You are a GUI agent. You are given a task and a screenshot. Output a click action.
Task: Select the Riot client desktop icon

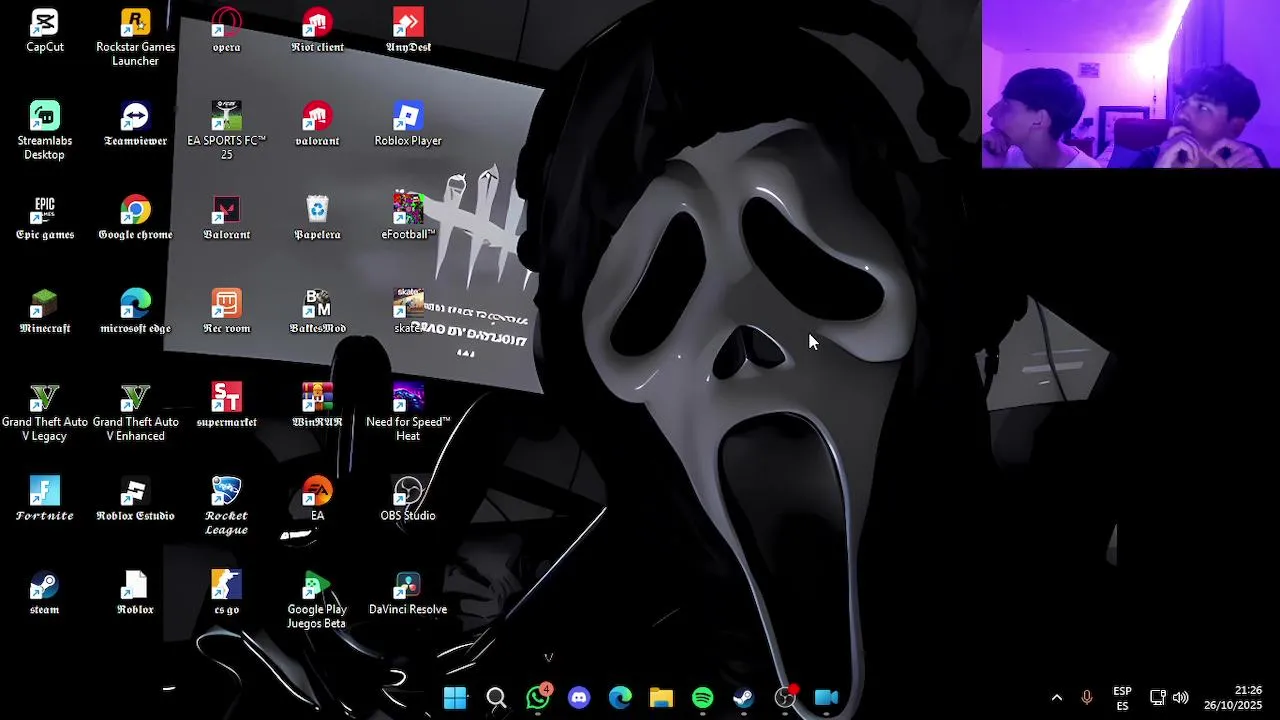(x=317, y=31)
